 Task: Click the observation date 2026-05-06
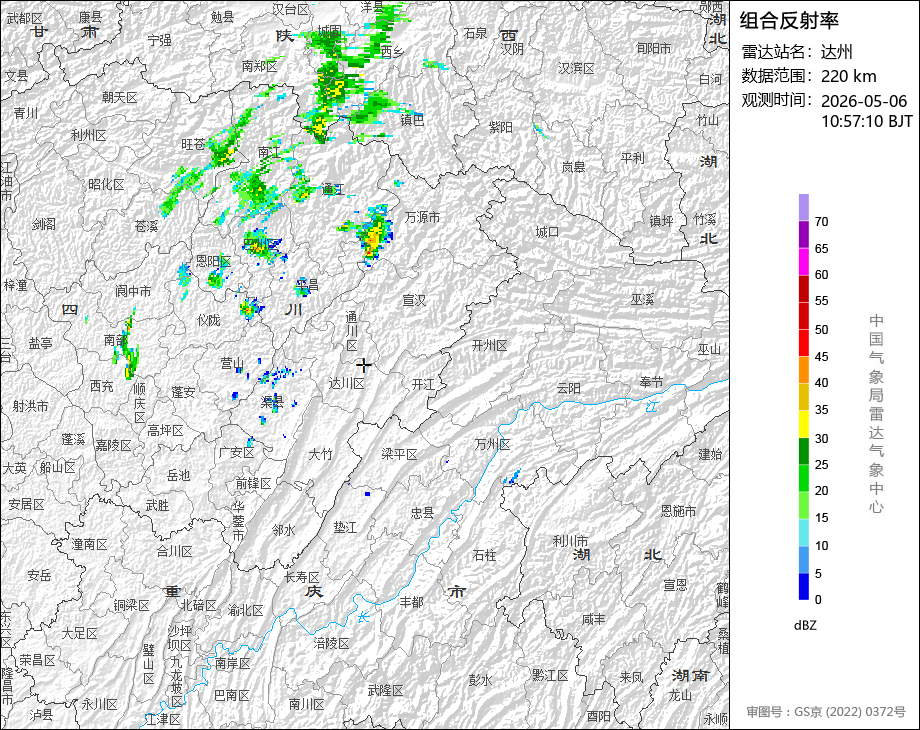click(x=864, y=101)
